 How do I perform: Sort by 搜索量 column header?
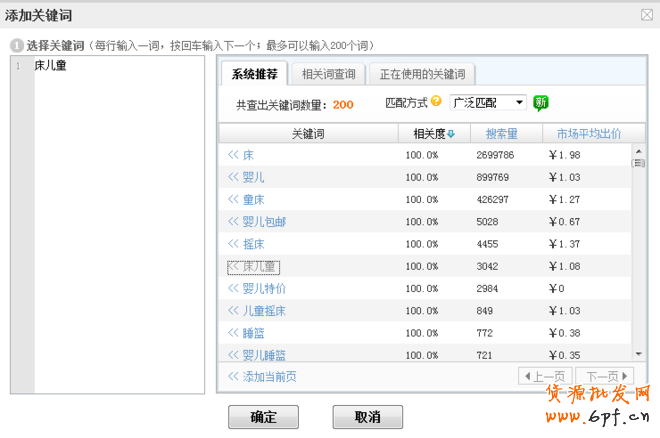coord(501,134)
